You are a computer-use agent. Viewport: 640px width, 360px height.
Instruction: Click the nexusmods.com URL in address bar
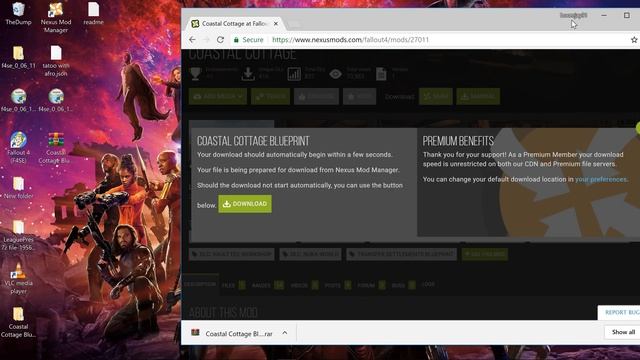pos(350,40)
